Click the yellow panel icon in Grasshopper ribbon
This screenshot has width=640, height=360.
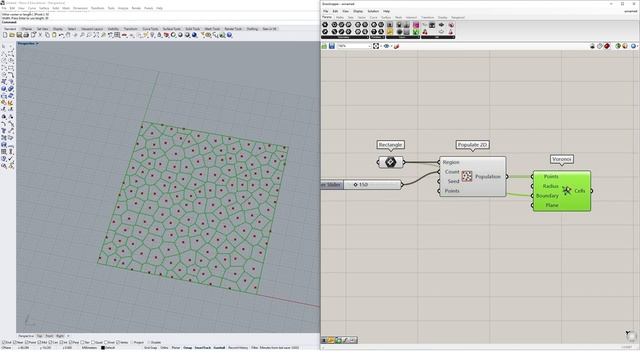tap(390, 31)
